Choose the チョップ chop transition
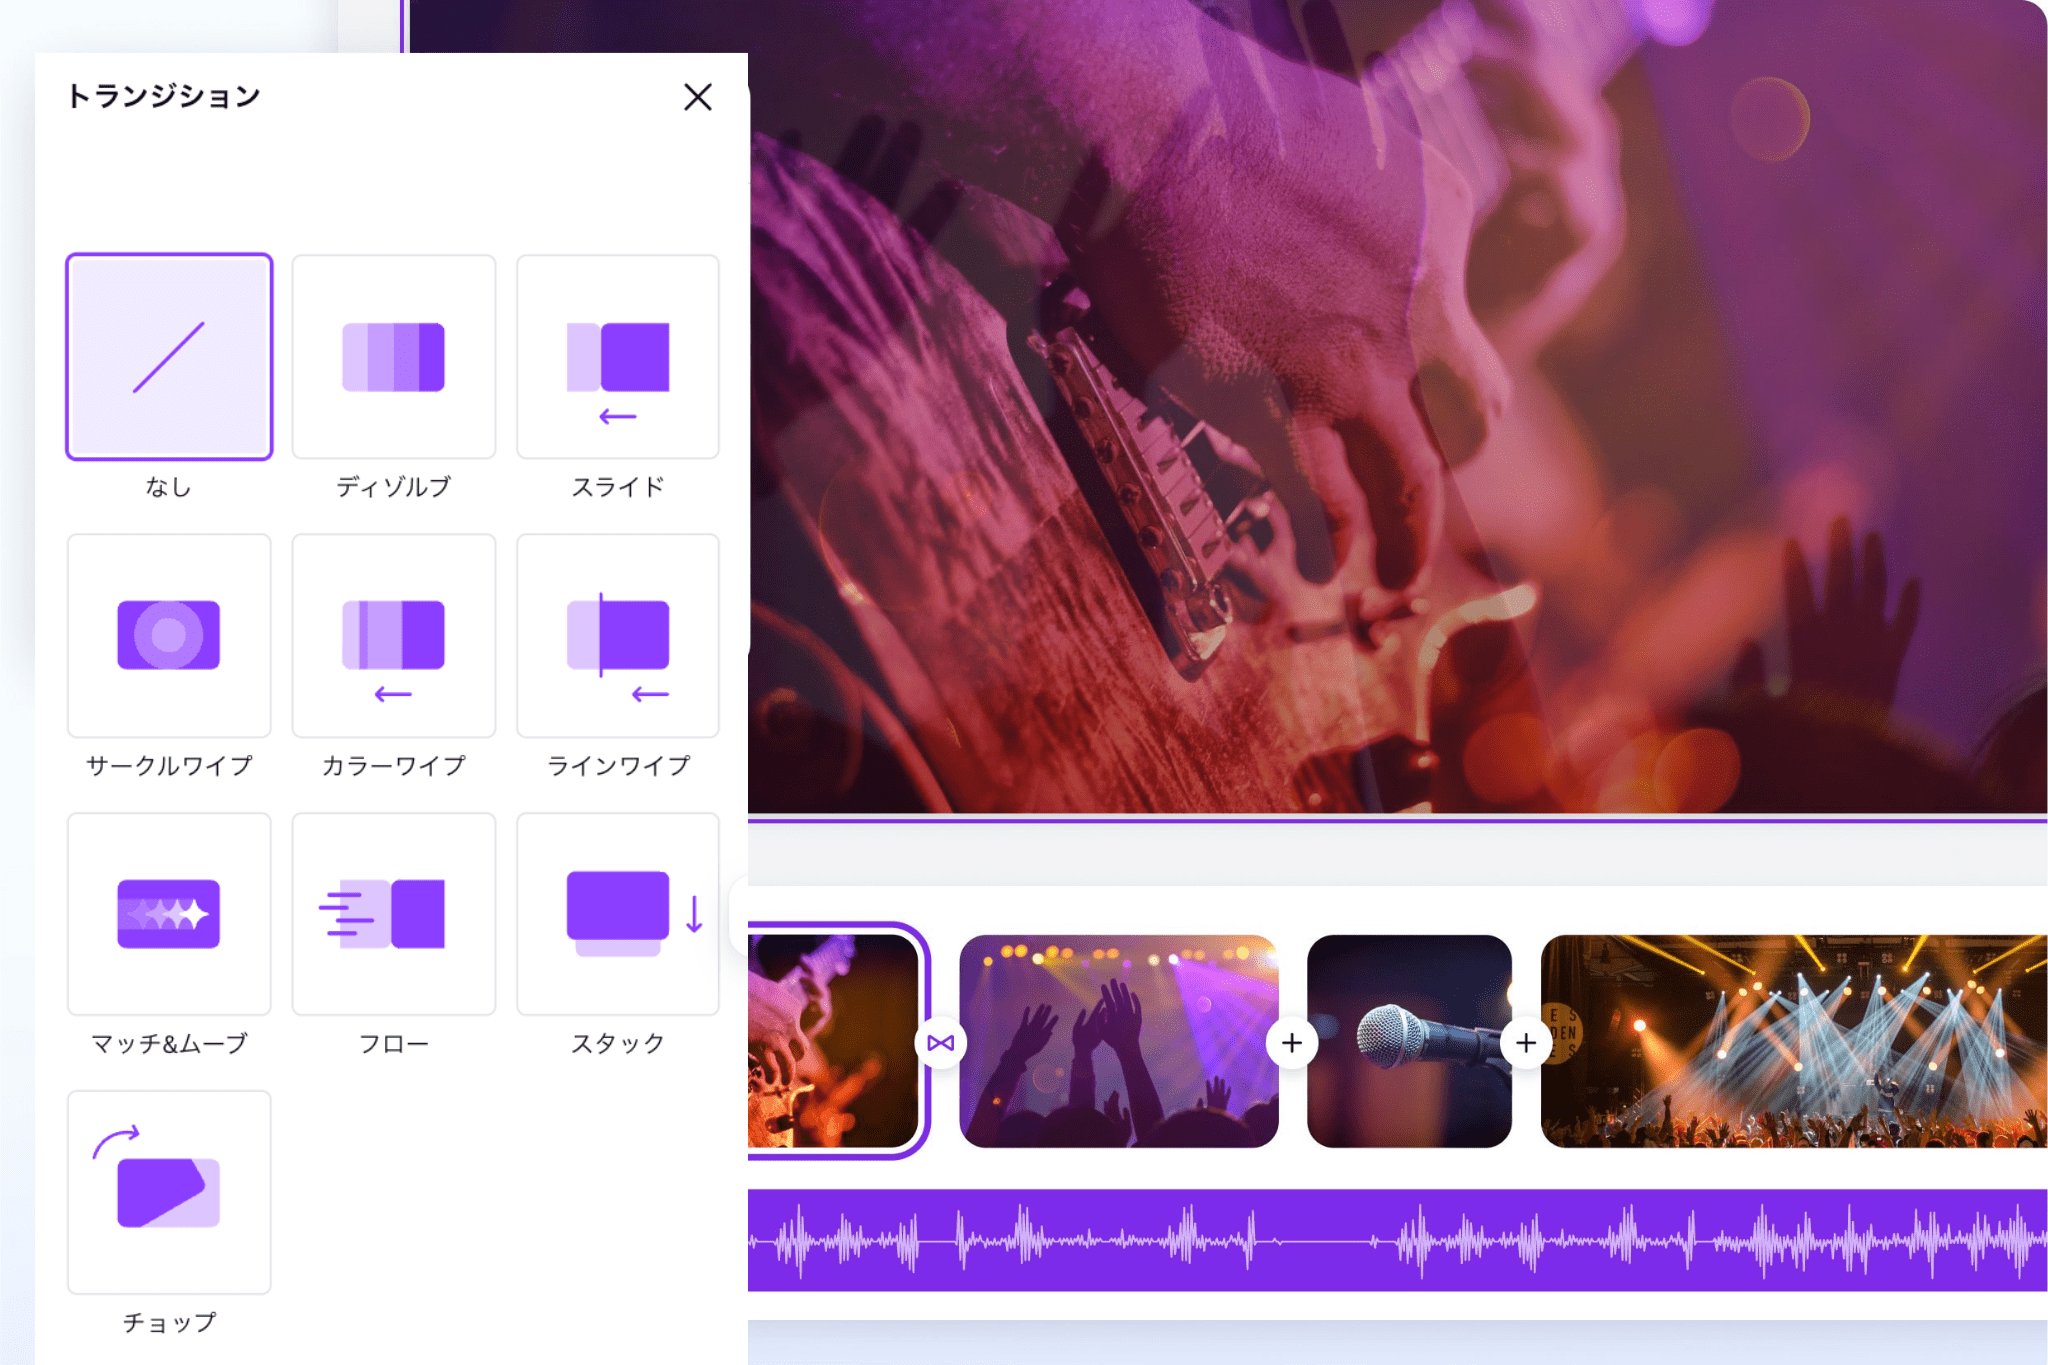This screenshot has width=2048, height=1365. point(169,1192)
